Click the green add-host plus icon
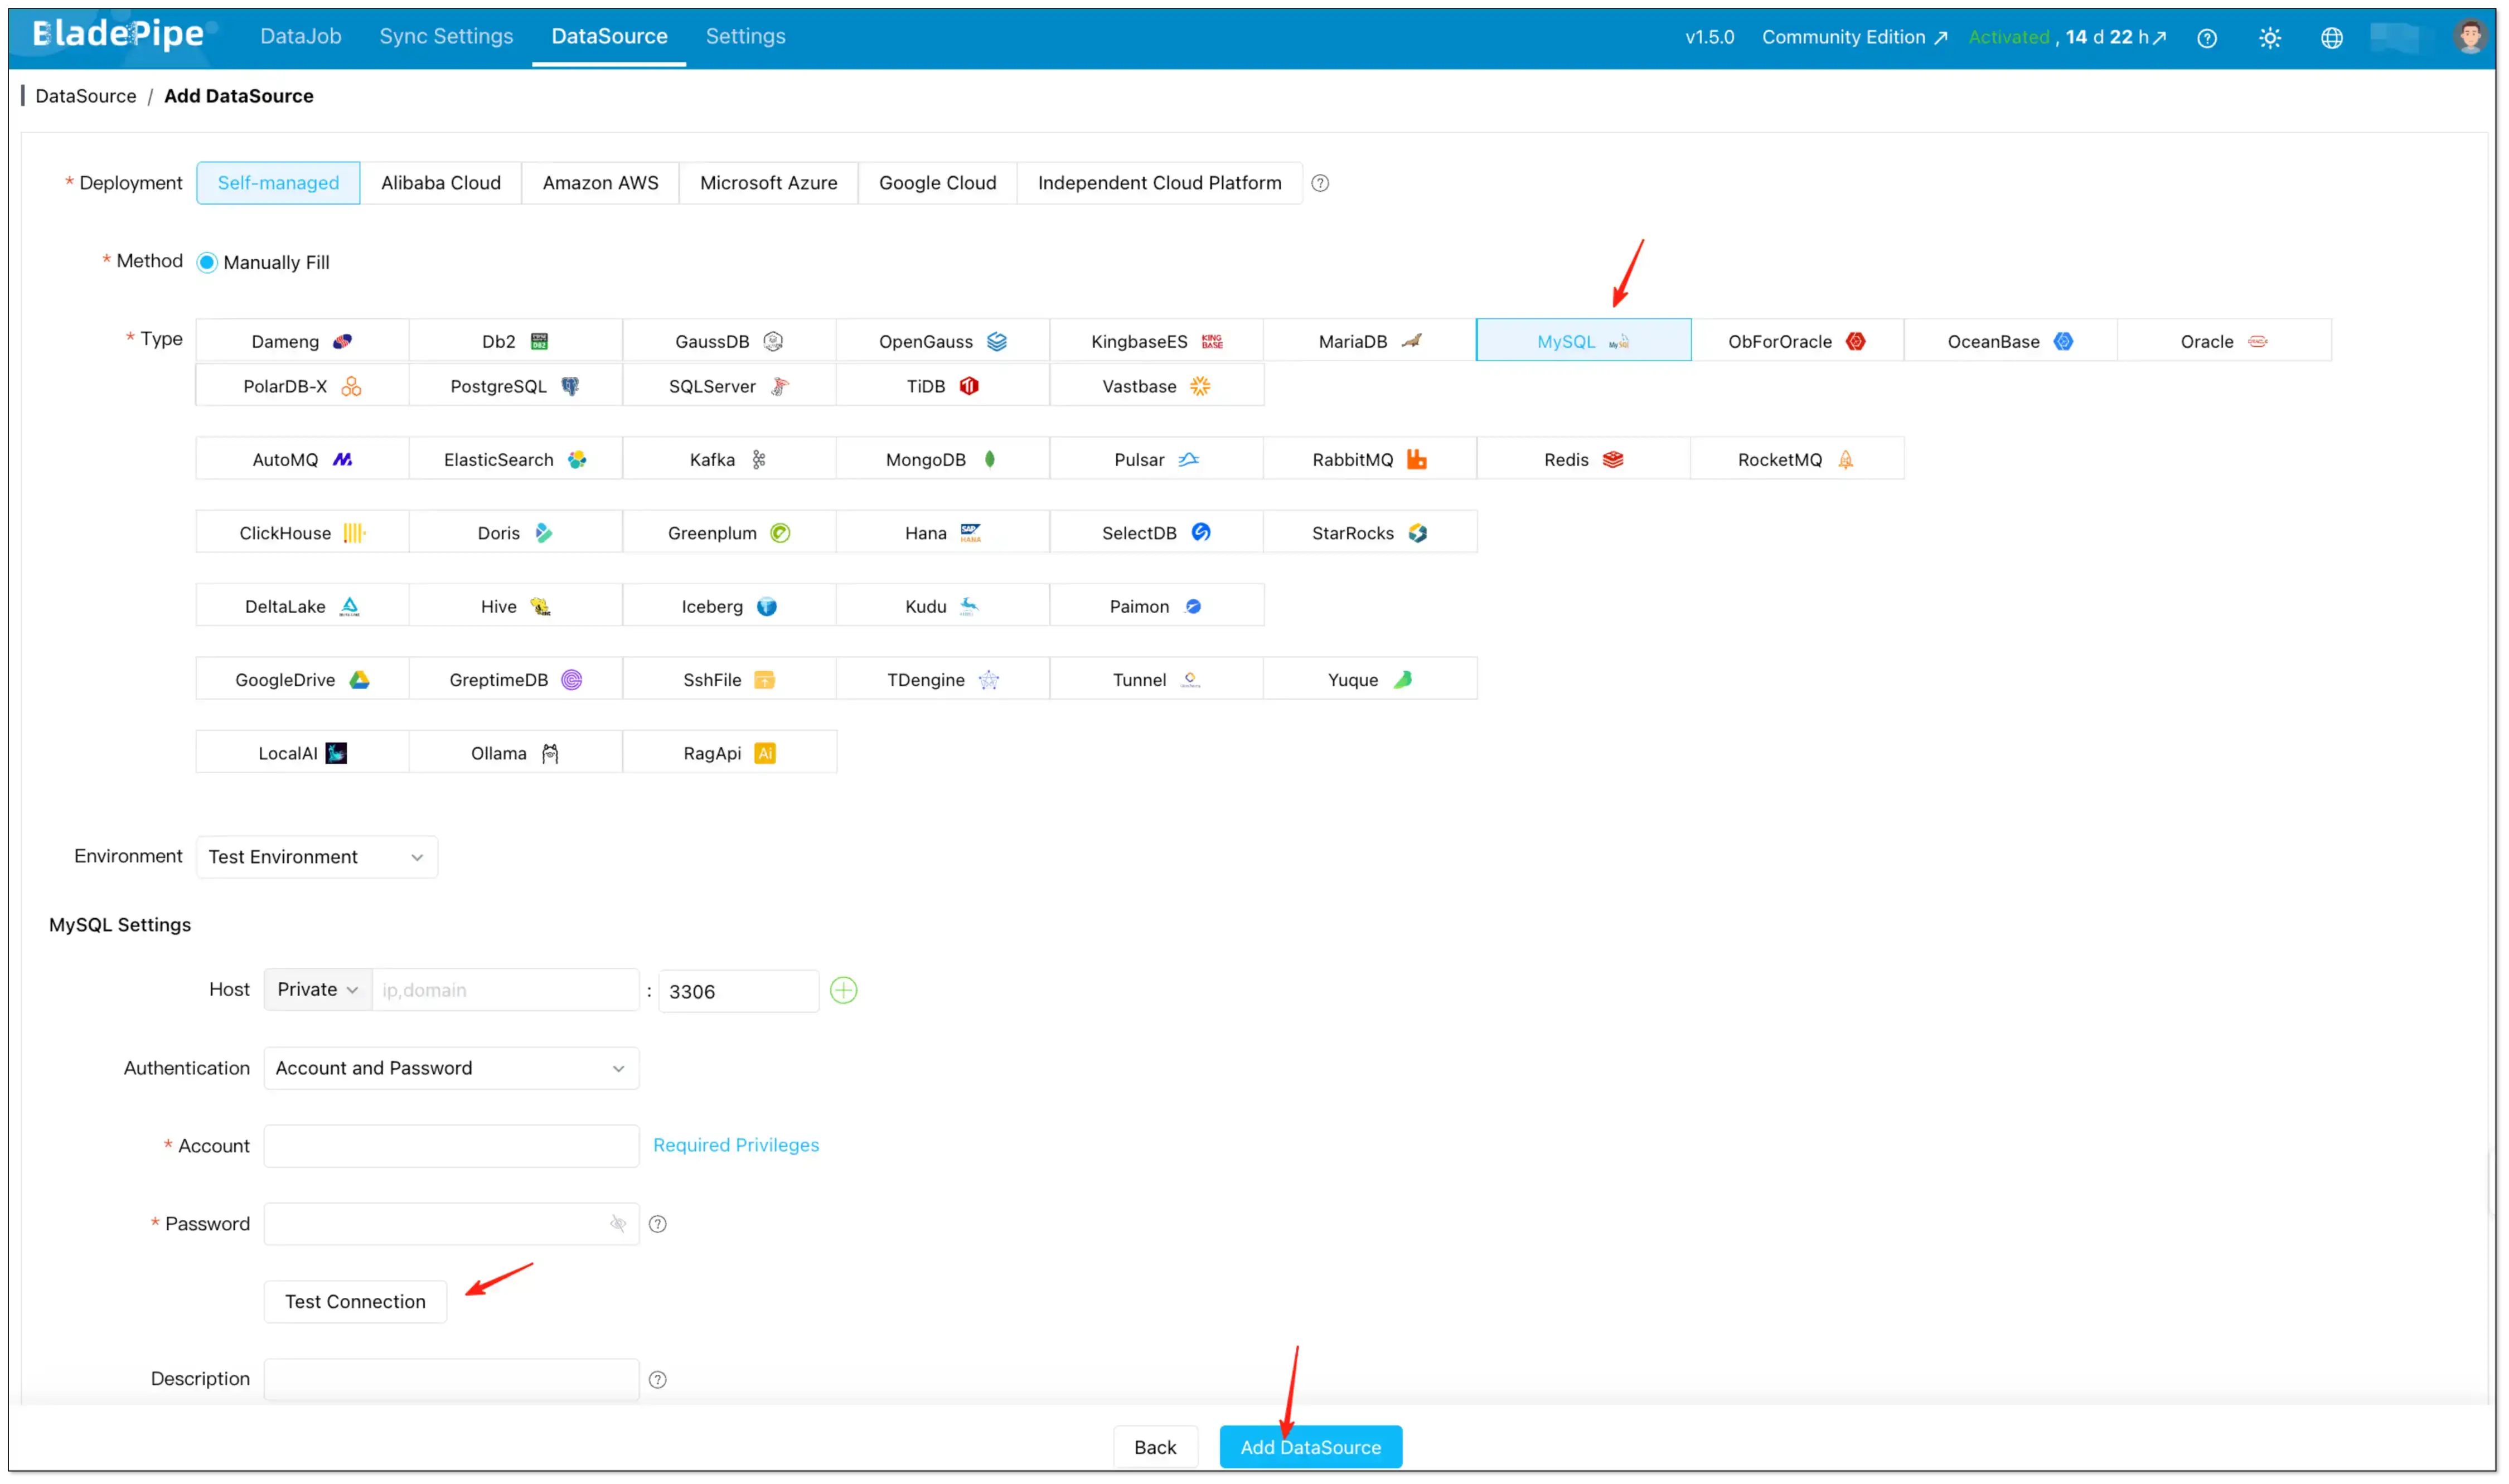 click(844, 991)
